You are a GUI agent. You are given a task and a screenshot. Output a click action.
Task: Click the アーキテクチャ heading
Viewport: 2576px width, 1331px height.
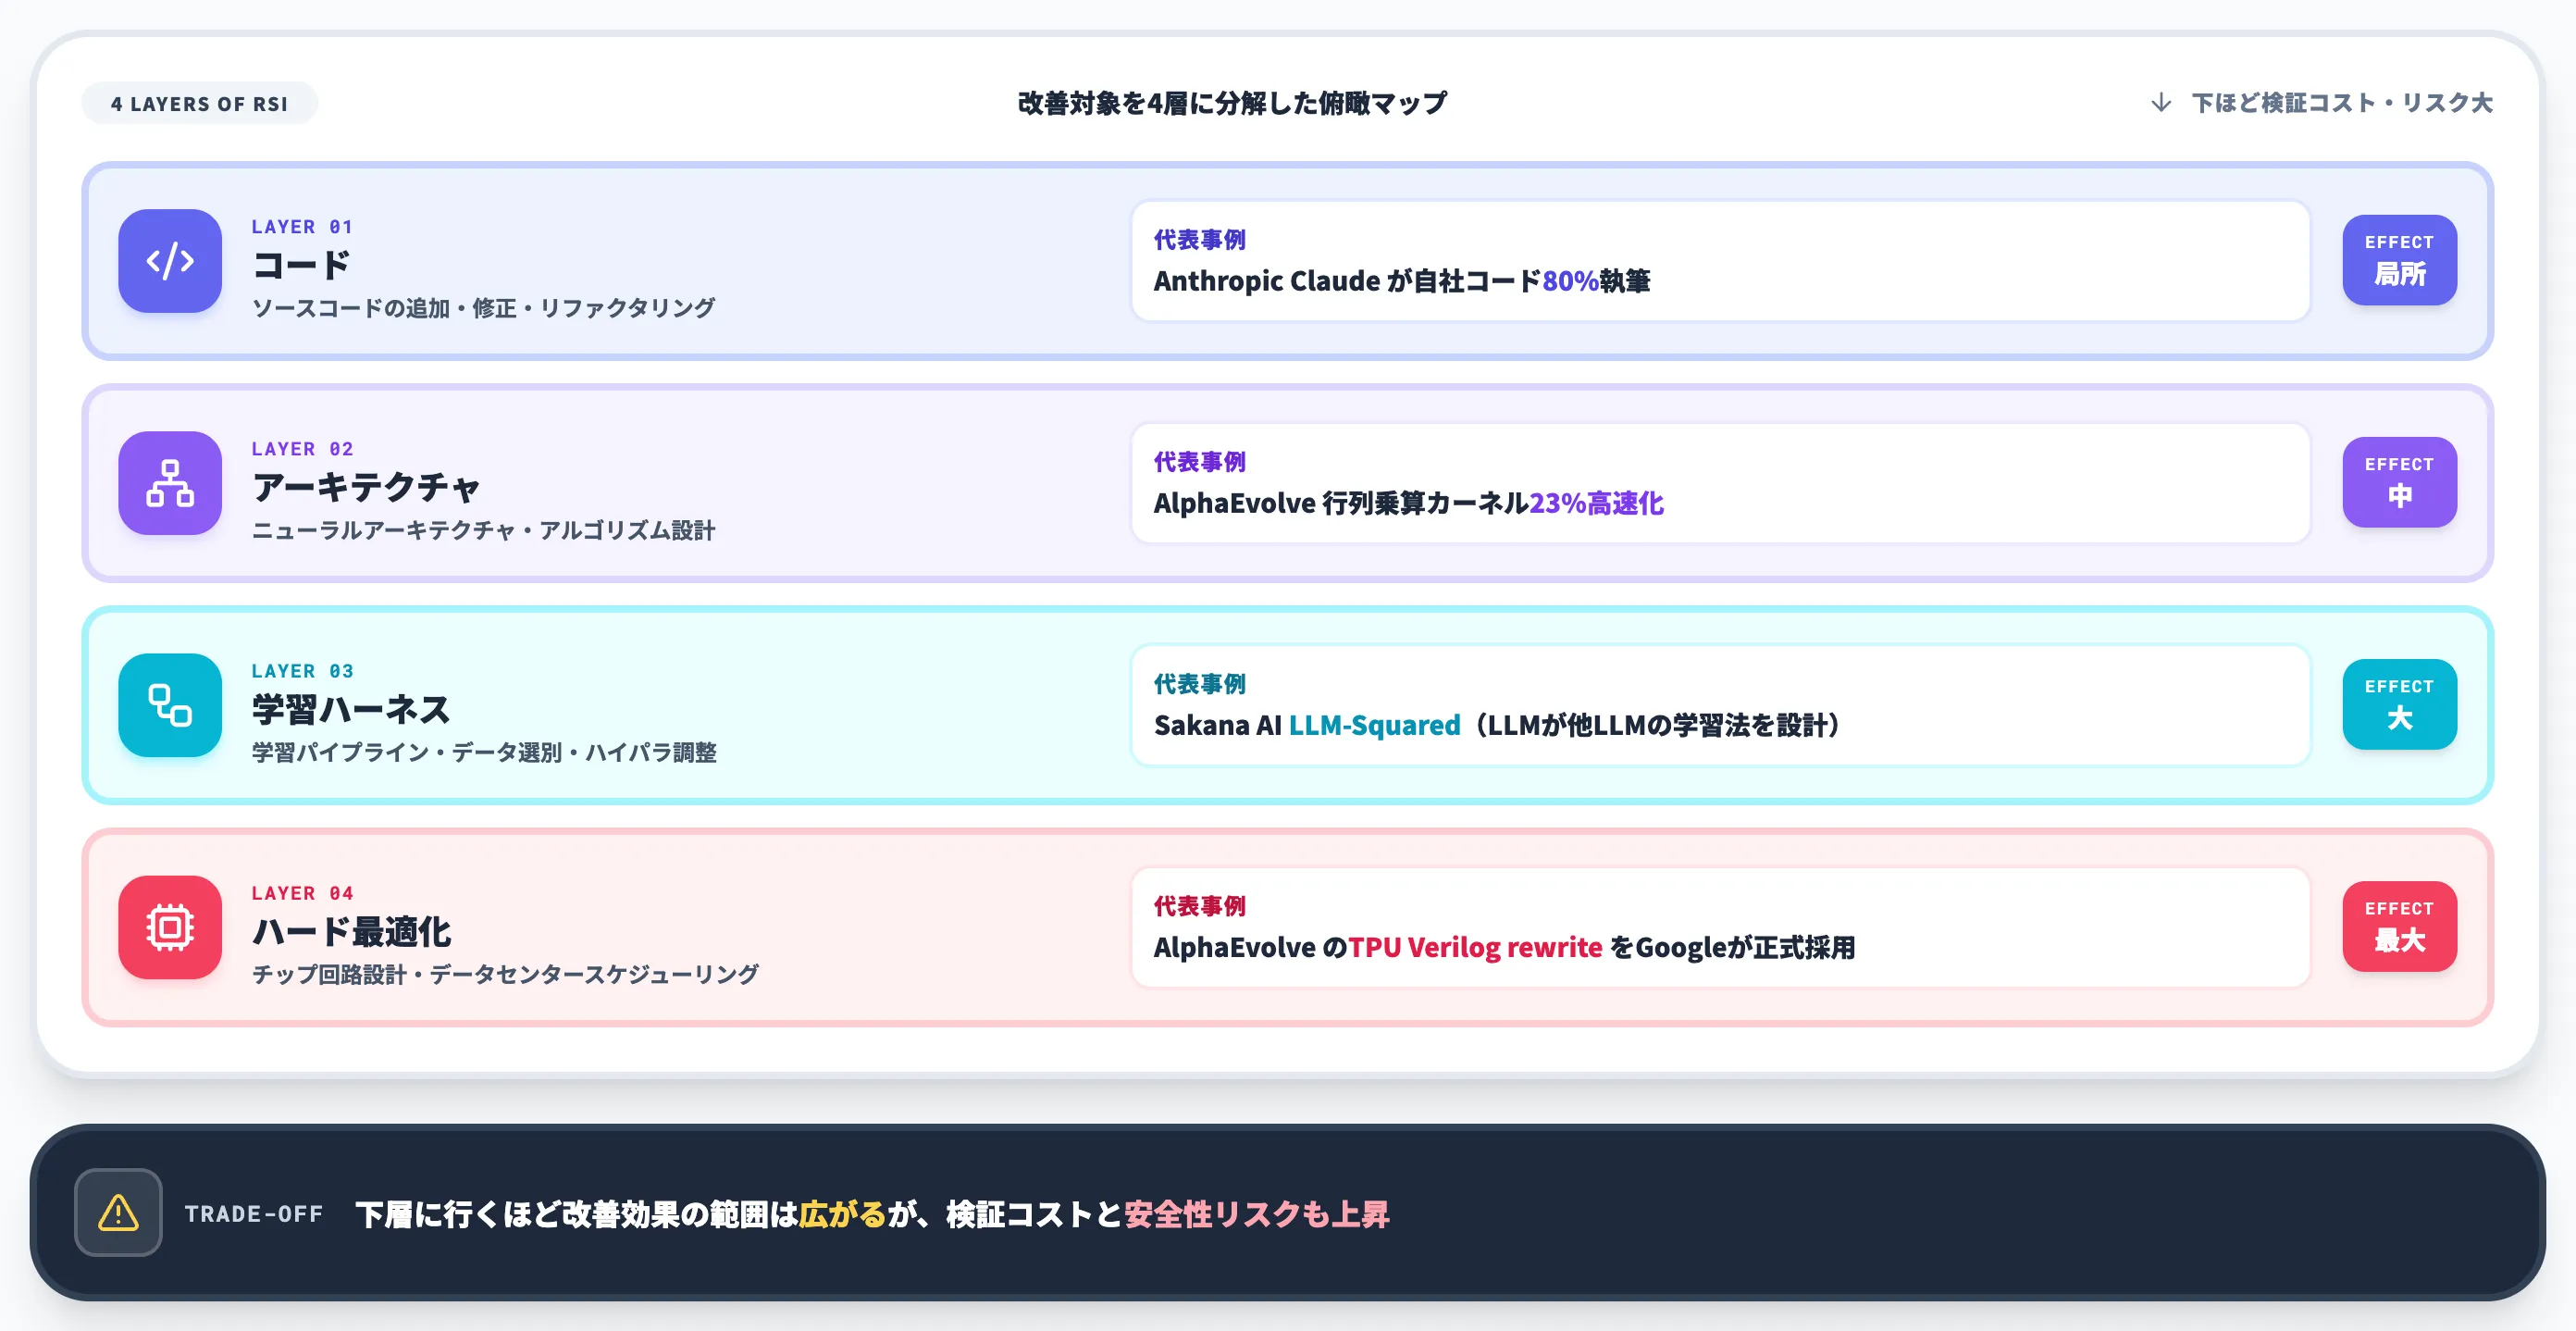coord(366,487)
